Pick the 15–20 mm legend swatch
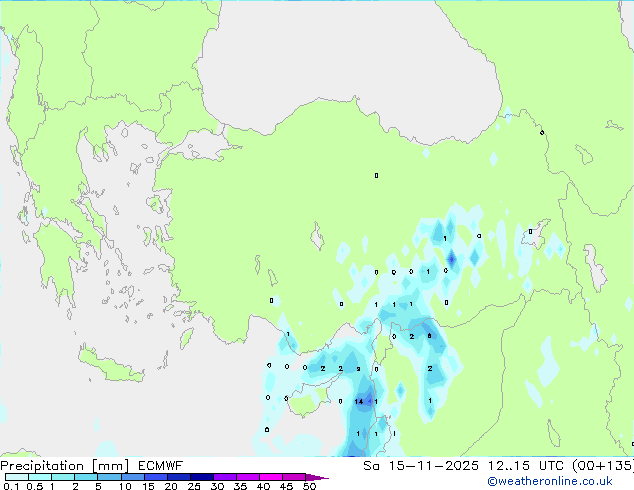Viewport: 634px width, 490px height. pos(156,477)
